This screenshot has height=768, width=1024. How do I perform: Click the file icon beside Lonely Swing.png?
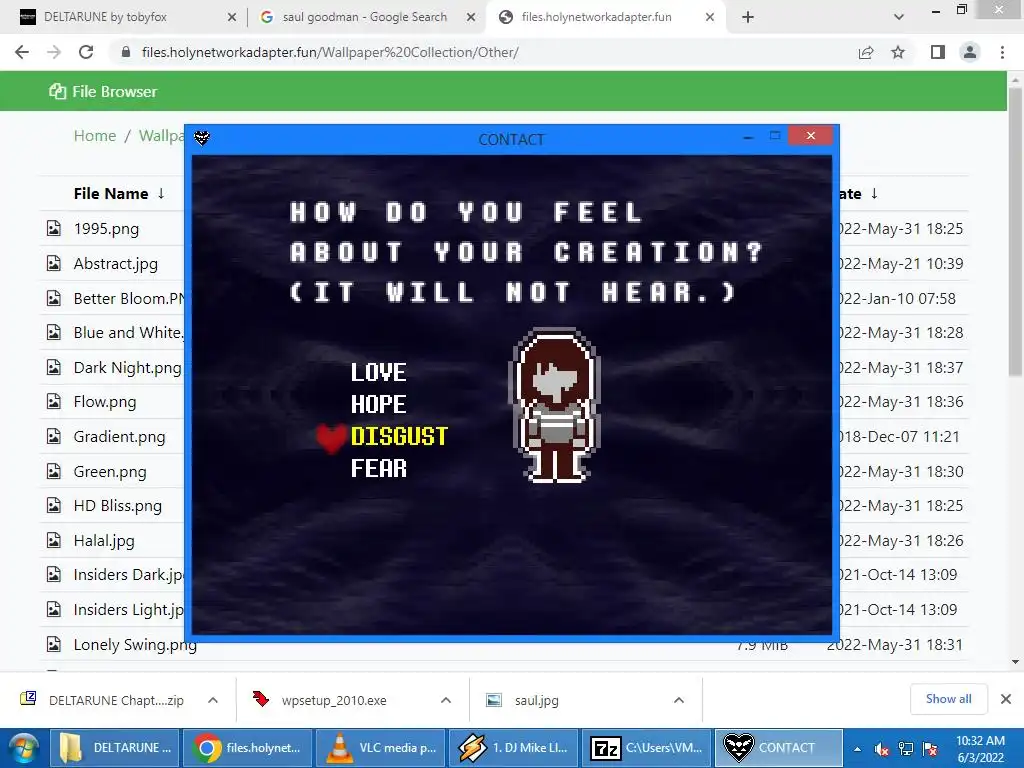[x=54, y=644]
